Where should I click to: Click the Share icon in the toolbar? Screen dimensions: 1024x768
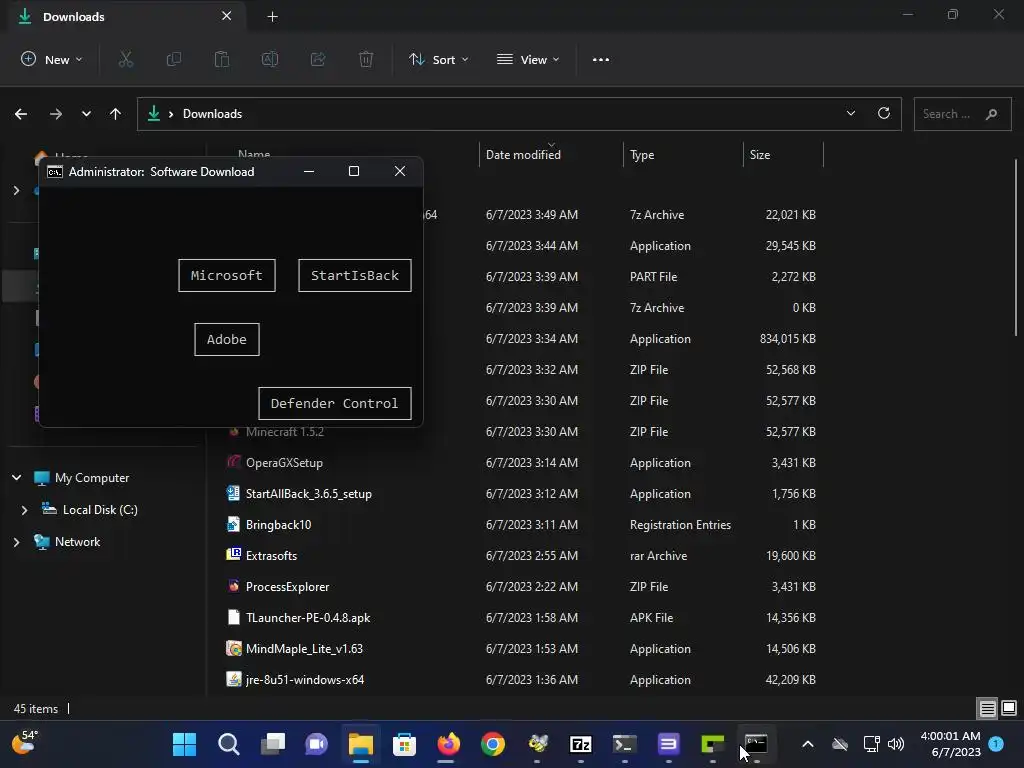point(318,59)
